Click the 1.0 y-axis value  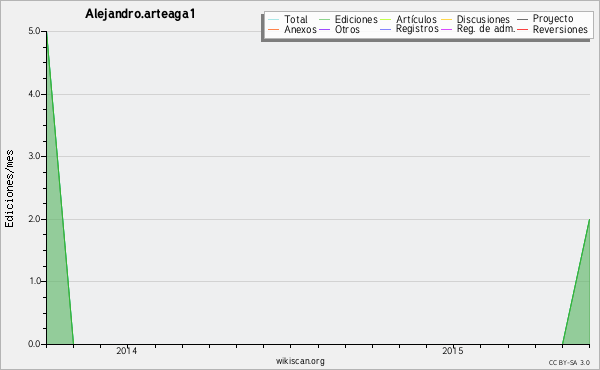pos(34,281)
